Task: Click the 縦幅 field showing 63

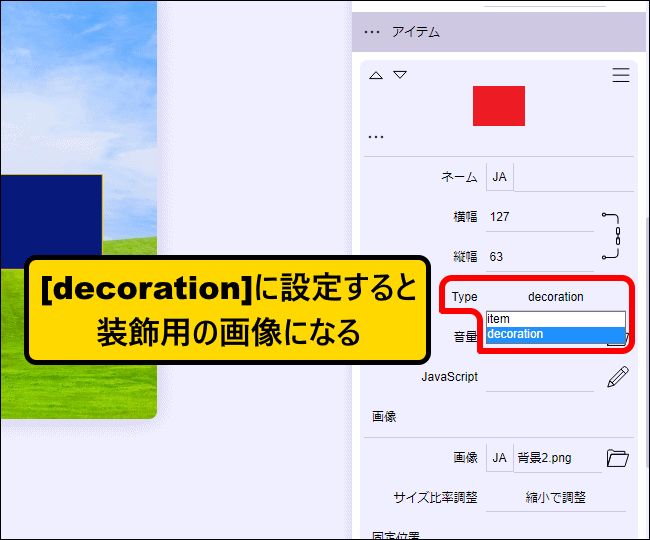Action: click(540, 257)
